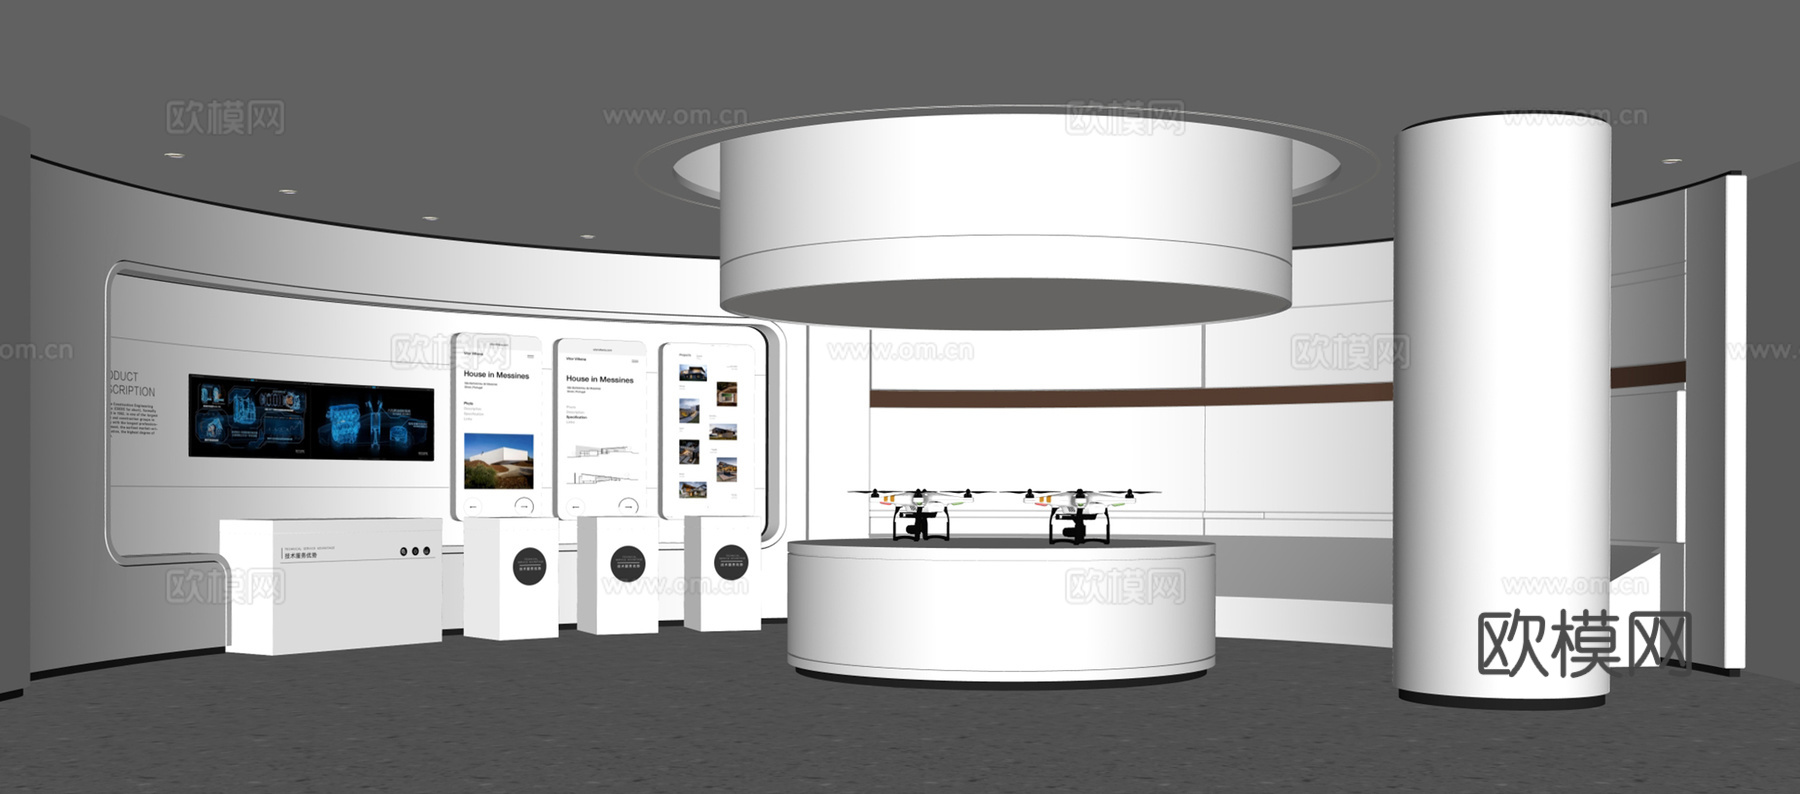Select the left drone on the round table
The height and width of the screenshot is (794, 1800).
tap(922, 513)
